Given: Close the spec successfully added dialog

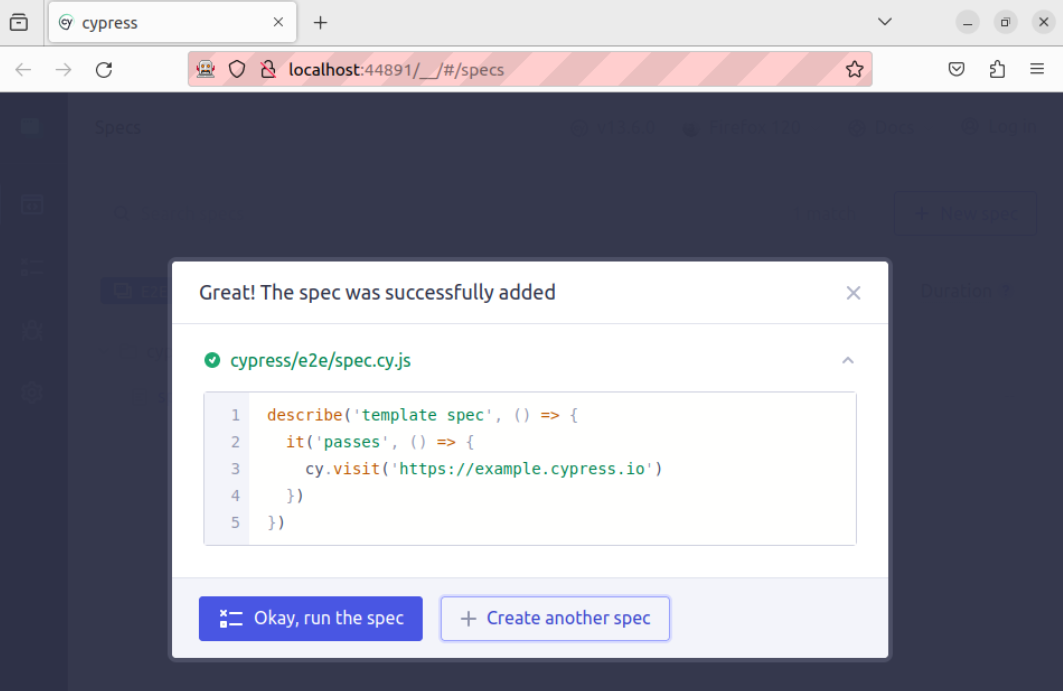Looking at the screenshot, I should 853,293.
